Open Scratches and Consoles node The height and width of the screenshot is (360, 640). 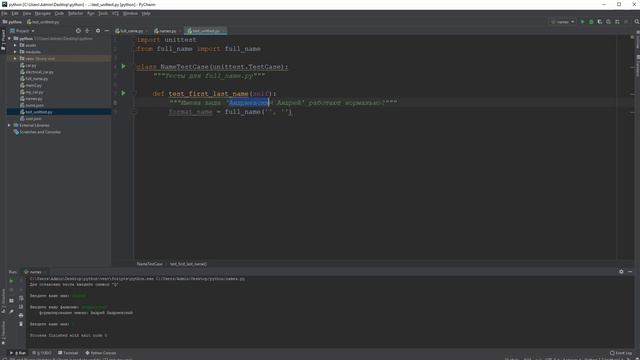(x=37, y=132)
